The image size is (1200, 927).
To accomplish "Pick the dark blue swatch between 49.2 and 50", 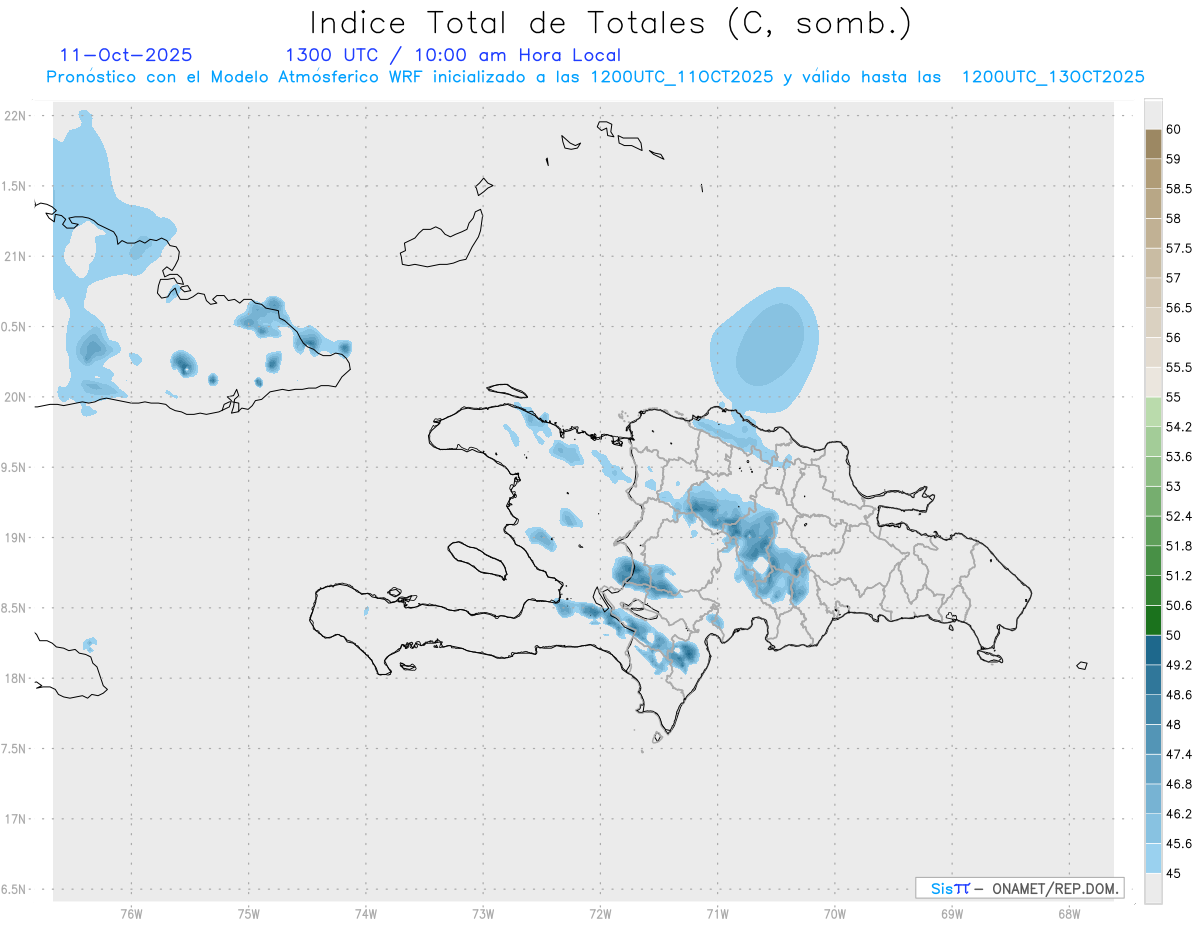I will coord(1153,650).
